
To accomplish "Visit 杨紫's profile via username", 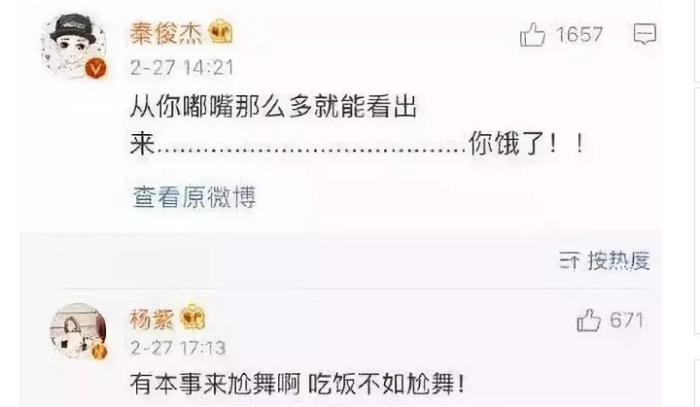I will (152, 319).
